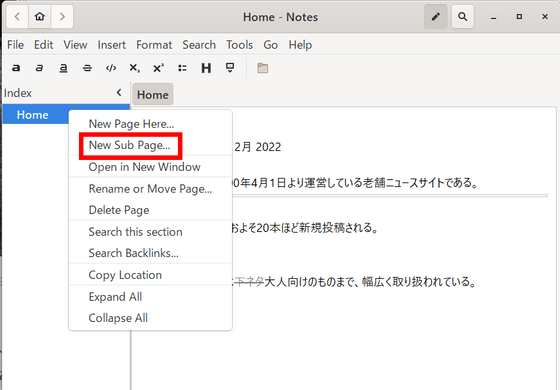Apply underline mark formatting icon
This screenshot has height=390, width=560.
click(63, 68)
